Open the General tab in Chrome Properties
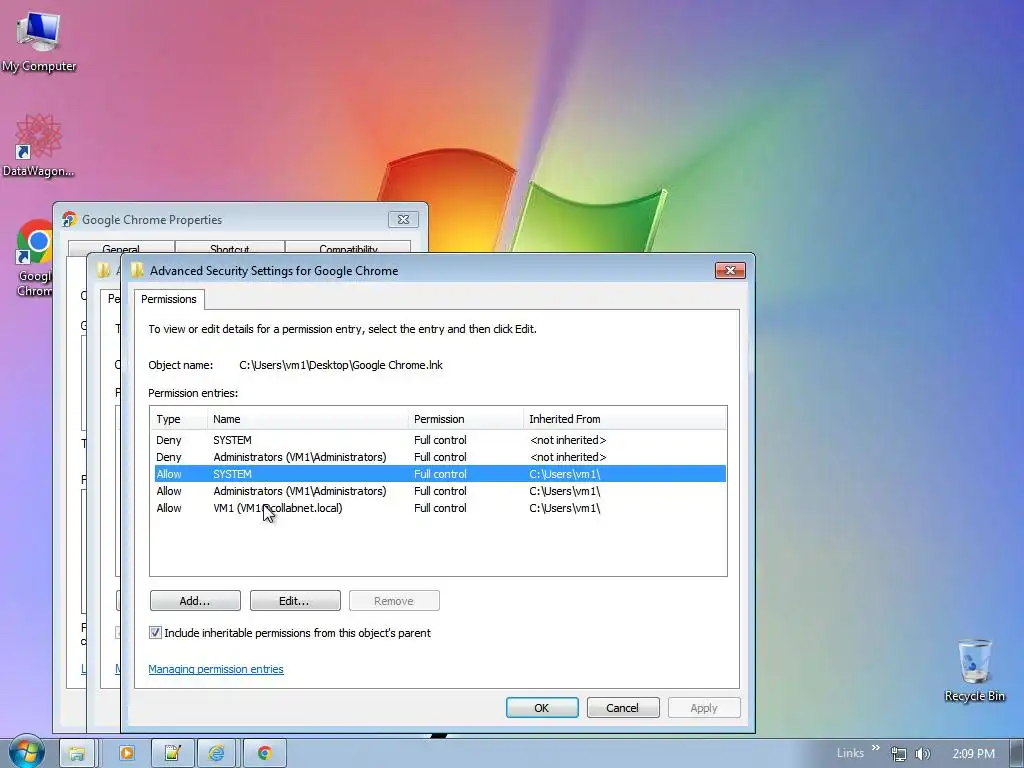Screen dimensions: 1024x768 coord(121,249)
